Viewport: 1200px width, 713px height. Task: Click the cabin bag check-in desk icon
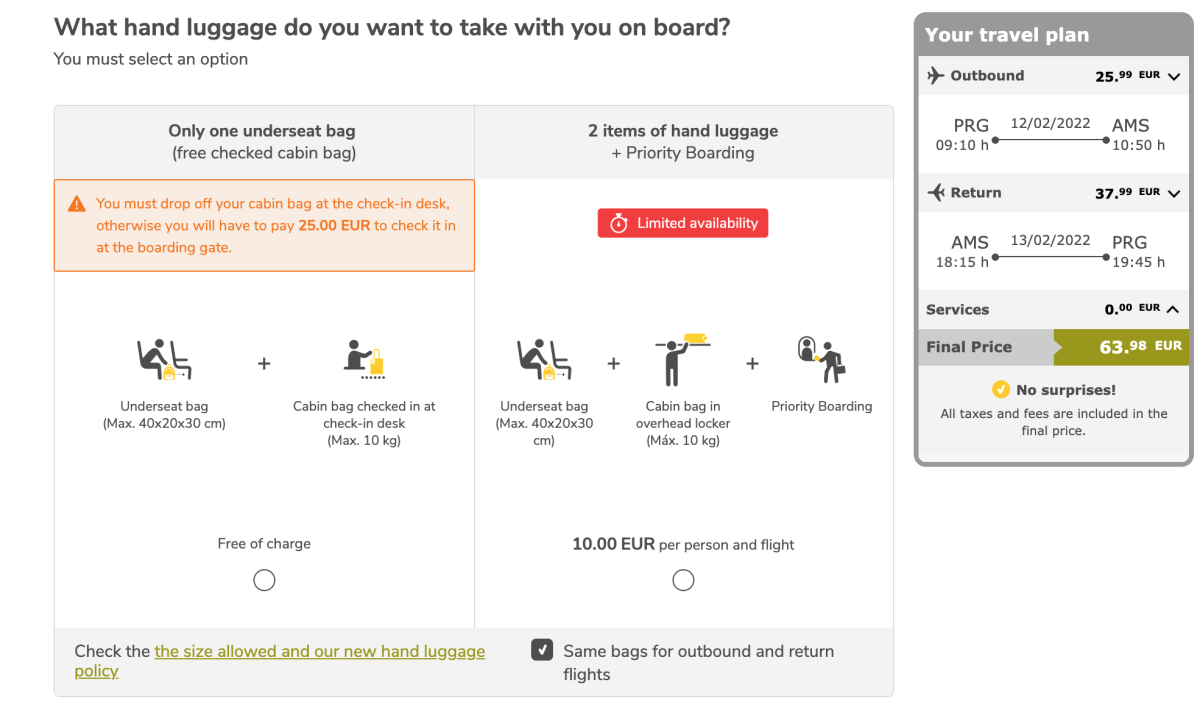364,360
